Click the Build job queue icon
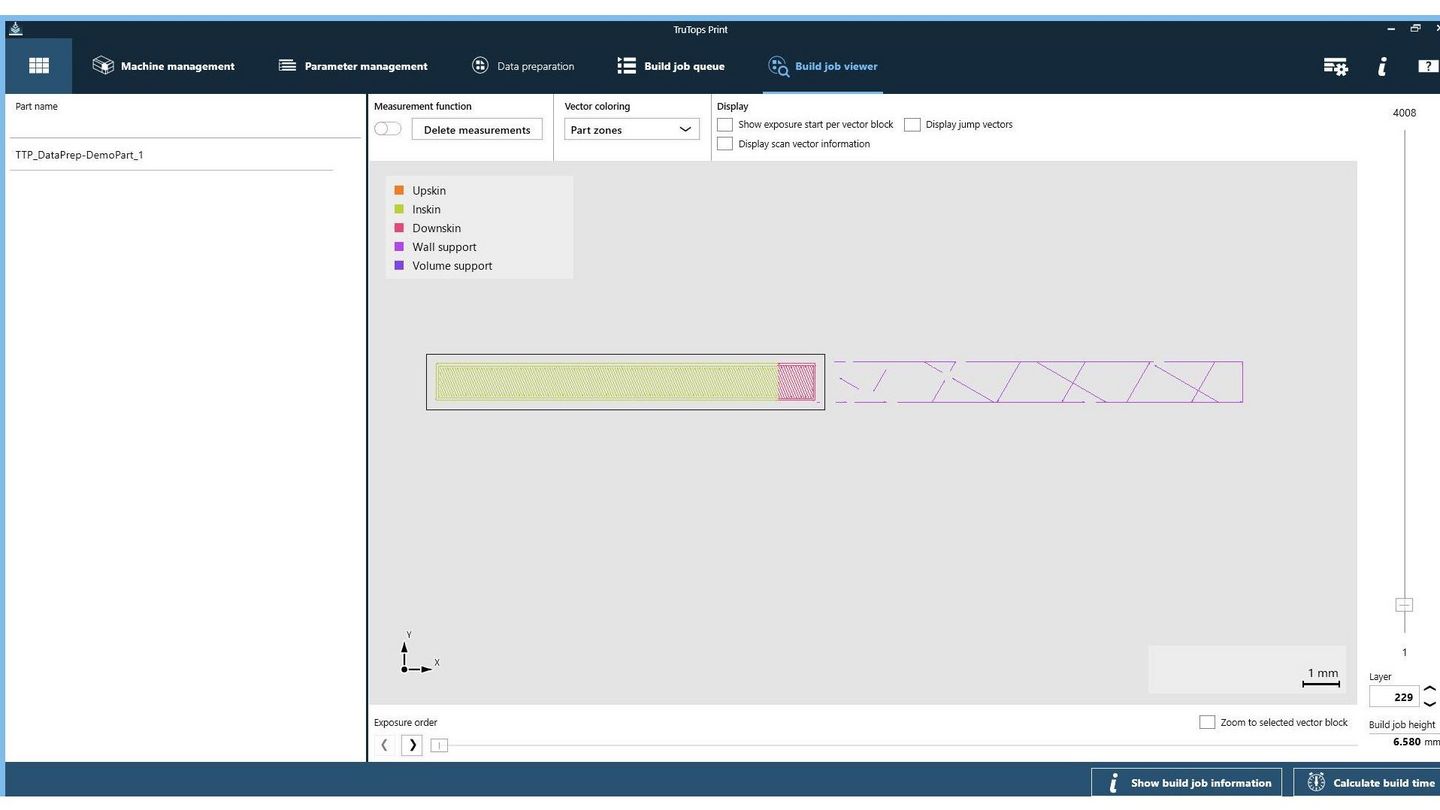 (626, 66)
